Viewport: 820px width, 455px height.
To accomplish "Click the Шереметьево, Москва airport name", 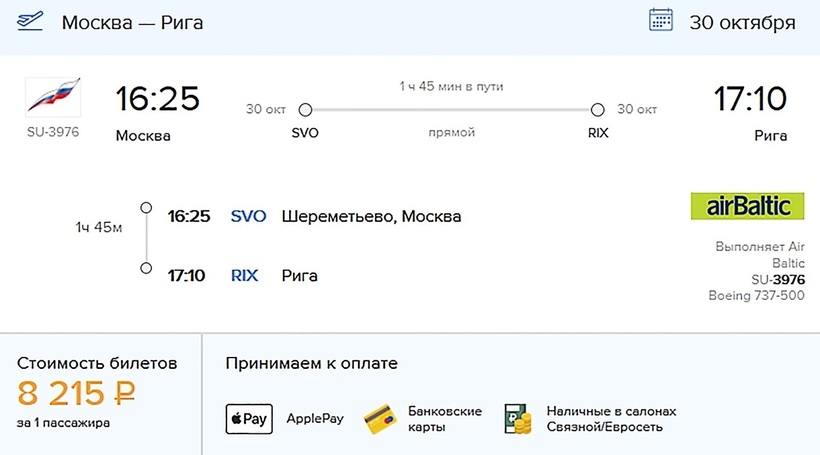I will (x=371, y=216).
